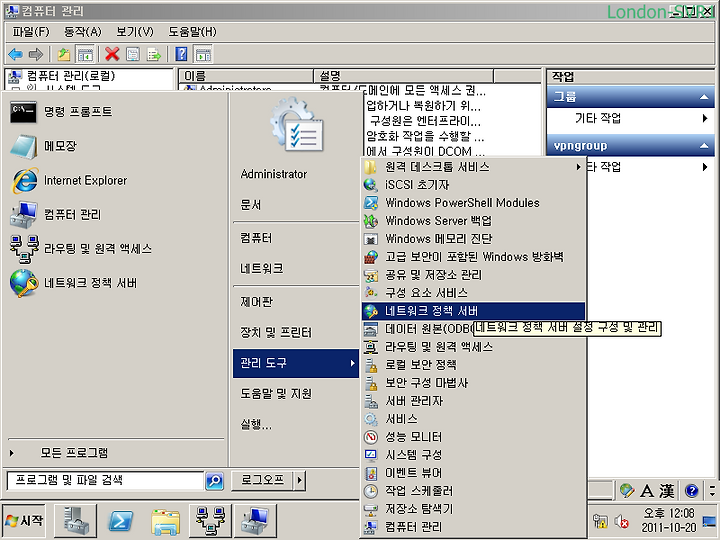The height and width of the screenshot is (540, 720).
Task: Click the 프로그램 및 파일 검색 box
Action: tap(105, 481)
